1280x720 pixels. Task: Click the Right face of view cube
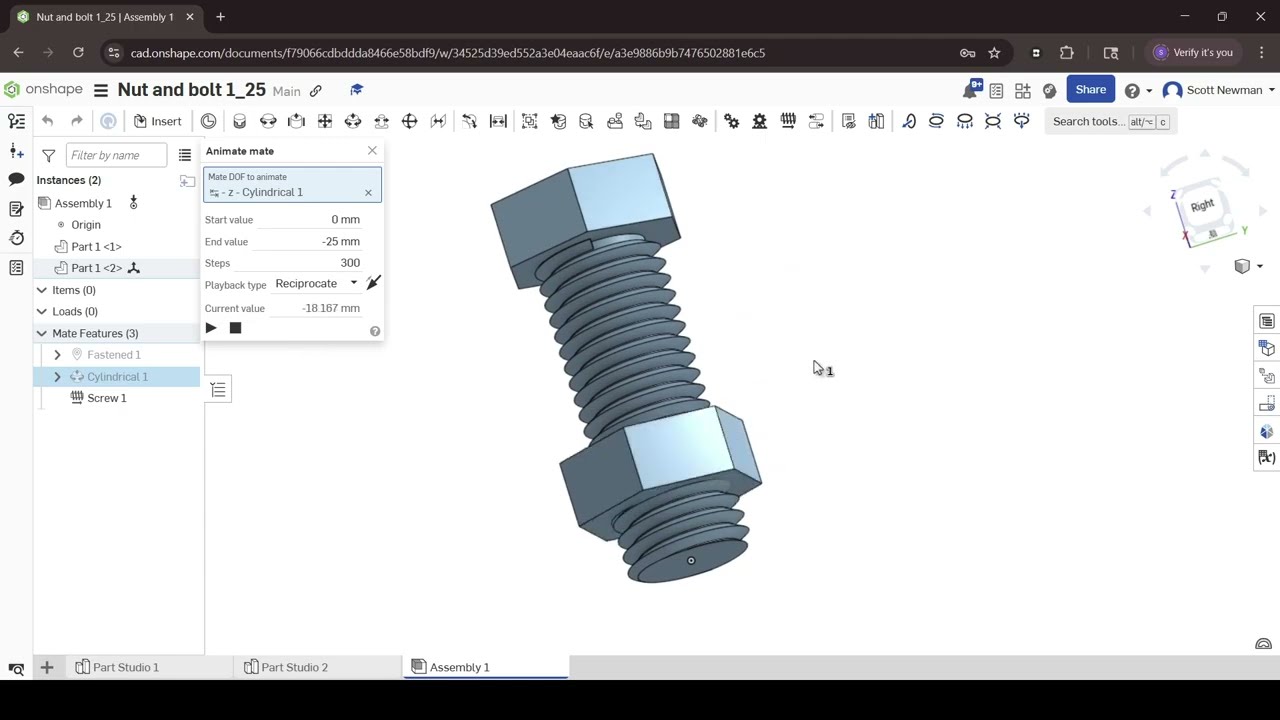tap(1202, 205)
